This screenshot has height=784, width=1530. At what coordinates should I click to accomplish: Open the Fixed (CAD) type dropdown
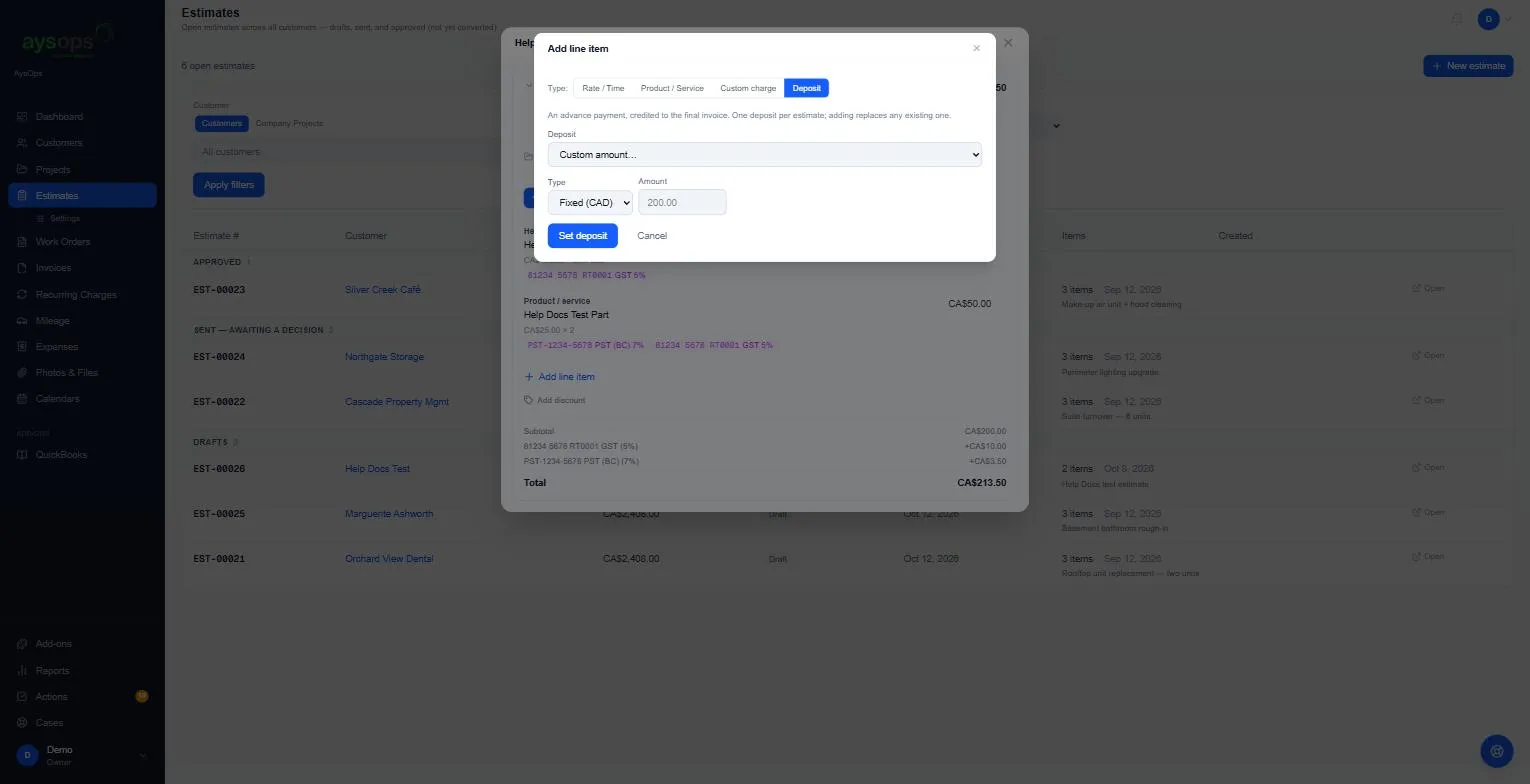(590, 203)
